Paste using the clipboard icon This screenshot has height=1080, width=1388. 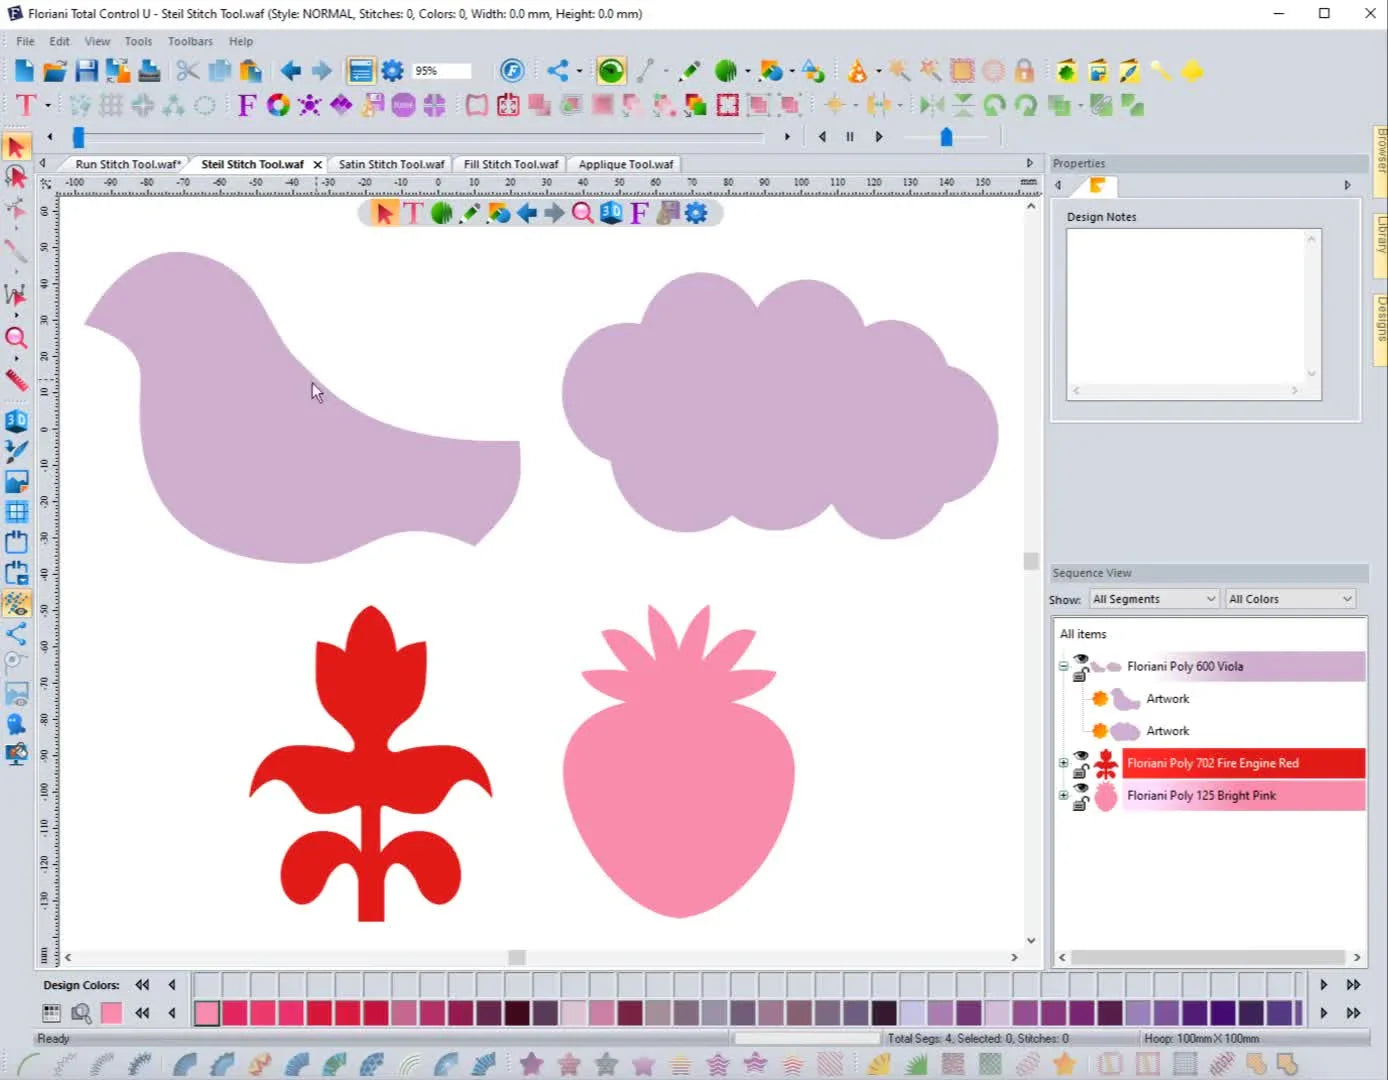[250, 70]
